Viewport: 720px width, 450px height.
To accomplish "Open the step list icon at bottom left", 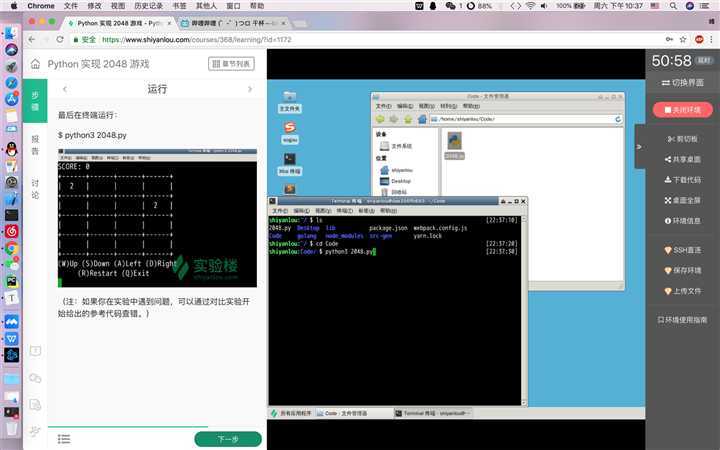I will (64, 439).
